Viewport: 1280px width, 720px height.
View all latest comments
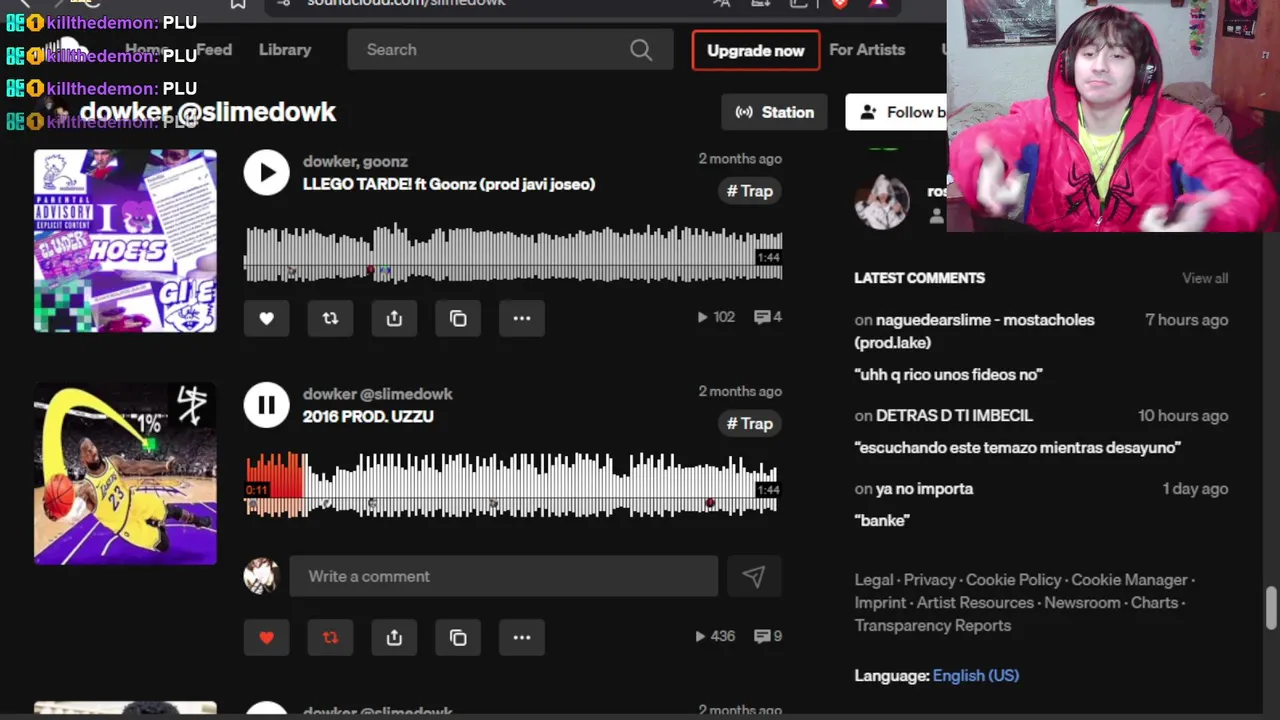point(1205,278)
